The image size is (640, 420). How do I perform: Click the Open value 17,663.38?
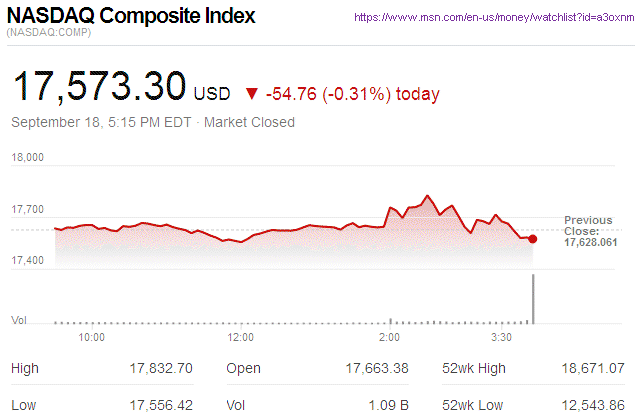coord(375,368)
